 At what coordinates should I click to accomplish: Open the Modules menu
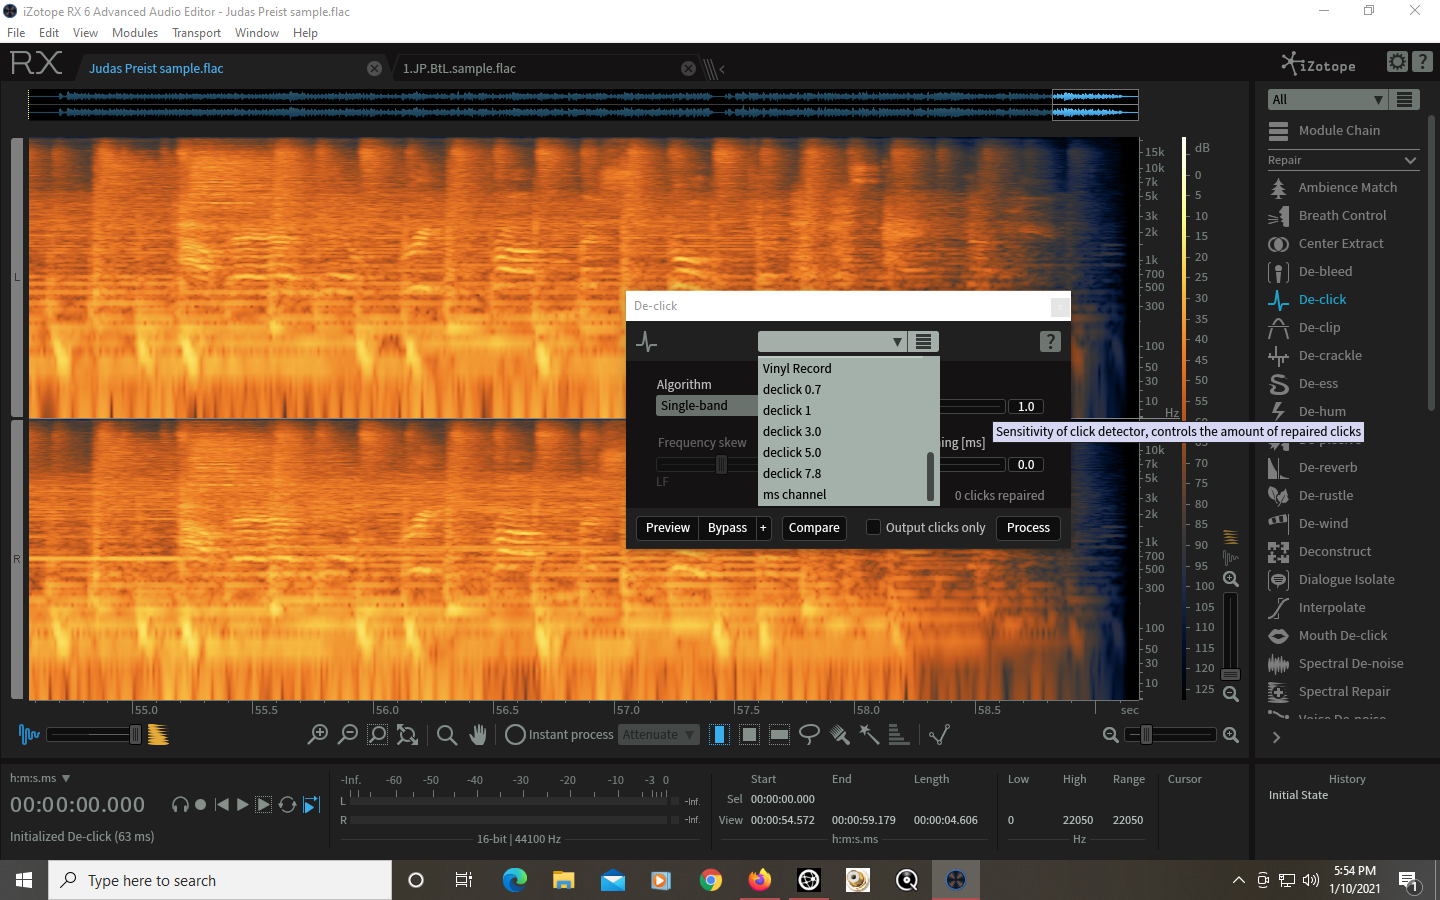point(135,33)
